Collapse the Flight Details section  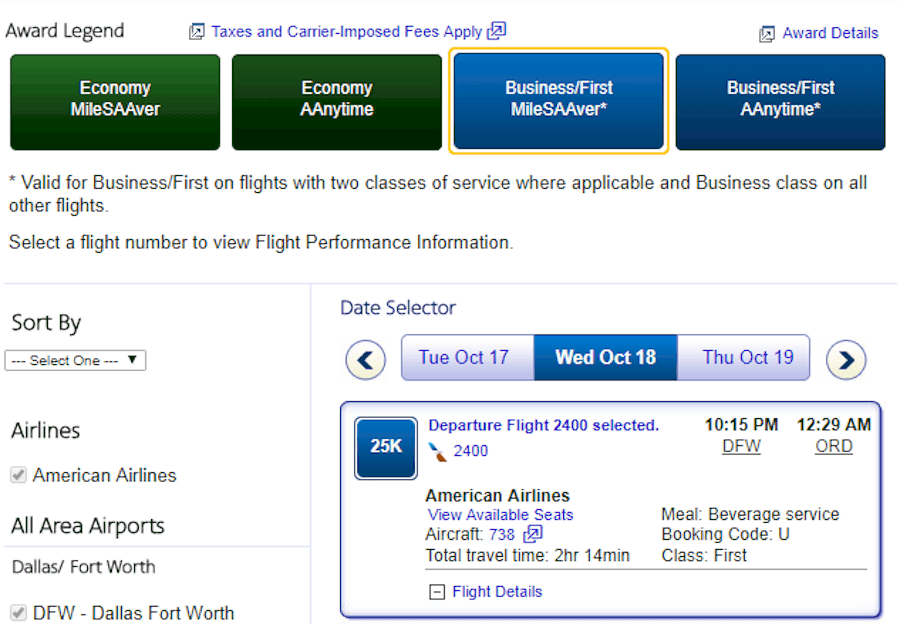click(x=437, y=592)
